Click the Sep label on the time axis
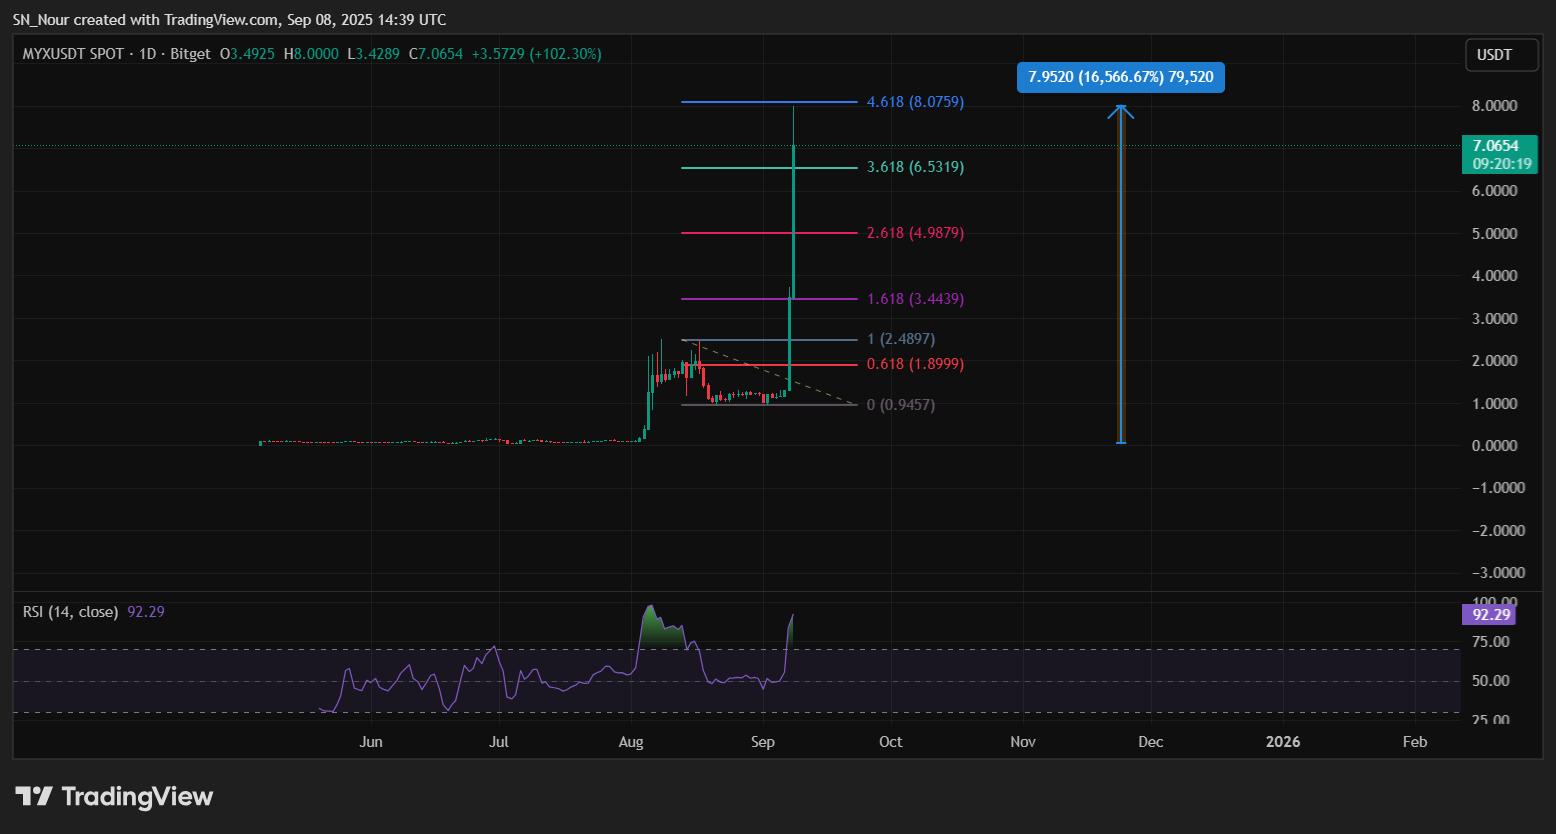 (762, 741)
